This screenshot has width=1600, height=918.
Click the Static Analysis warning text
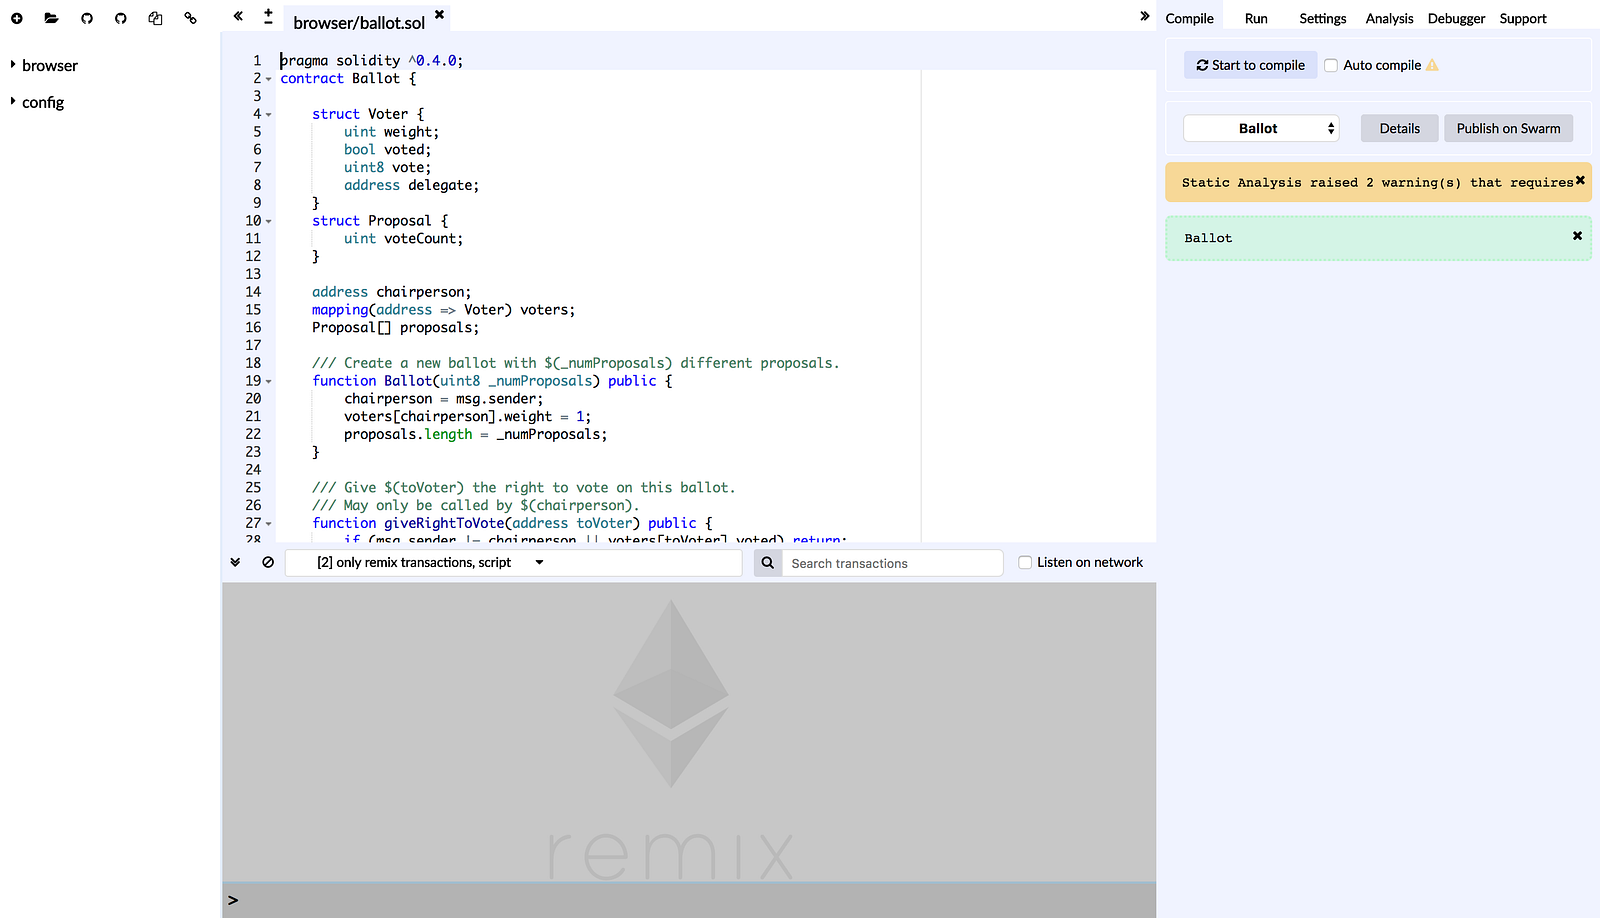tap(1377, 182)
